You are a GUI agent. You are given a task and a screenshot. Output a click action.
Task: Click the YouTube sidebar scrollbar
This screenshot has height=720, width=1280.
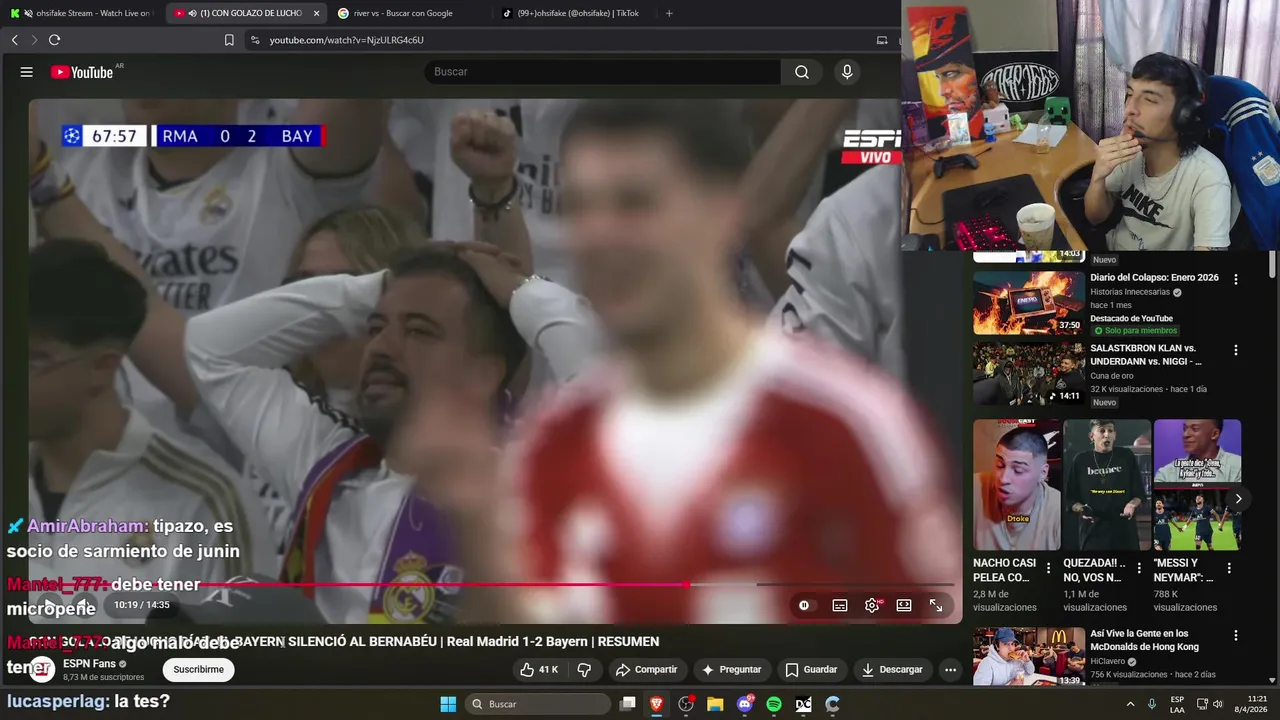coord(1272,265)
